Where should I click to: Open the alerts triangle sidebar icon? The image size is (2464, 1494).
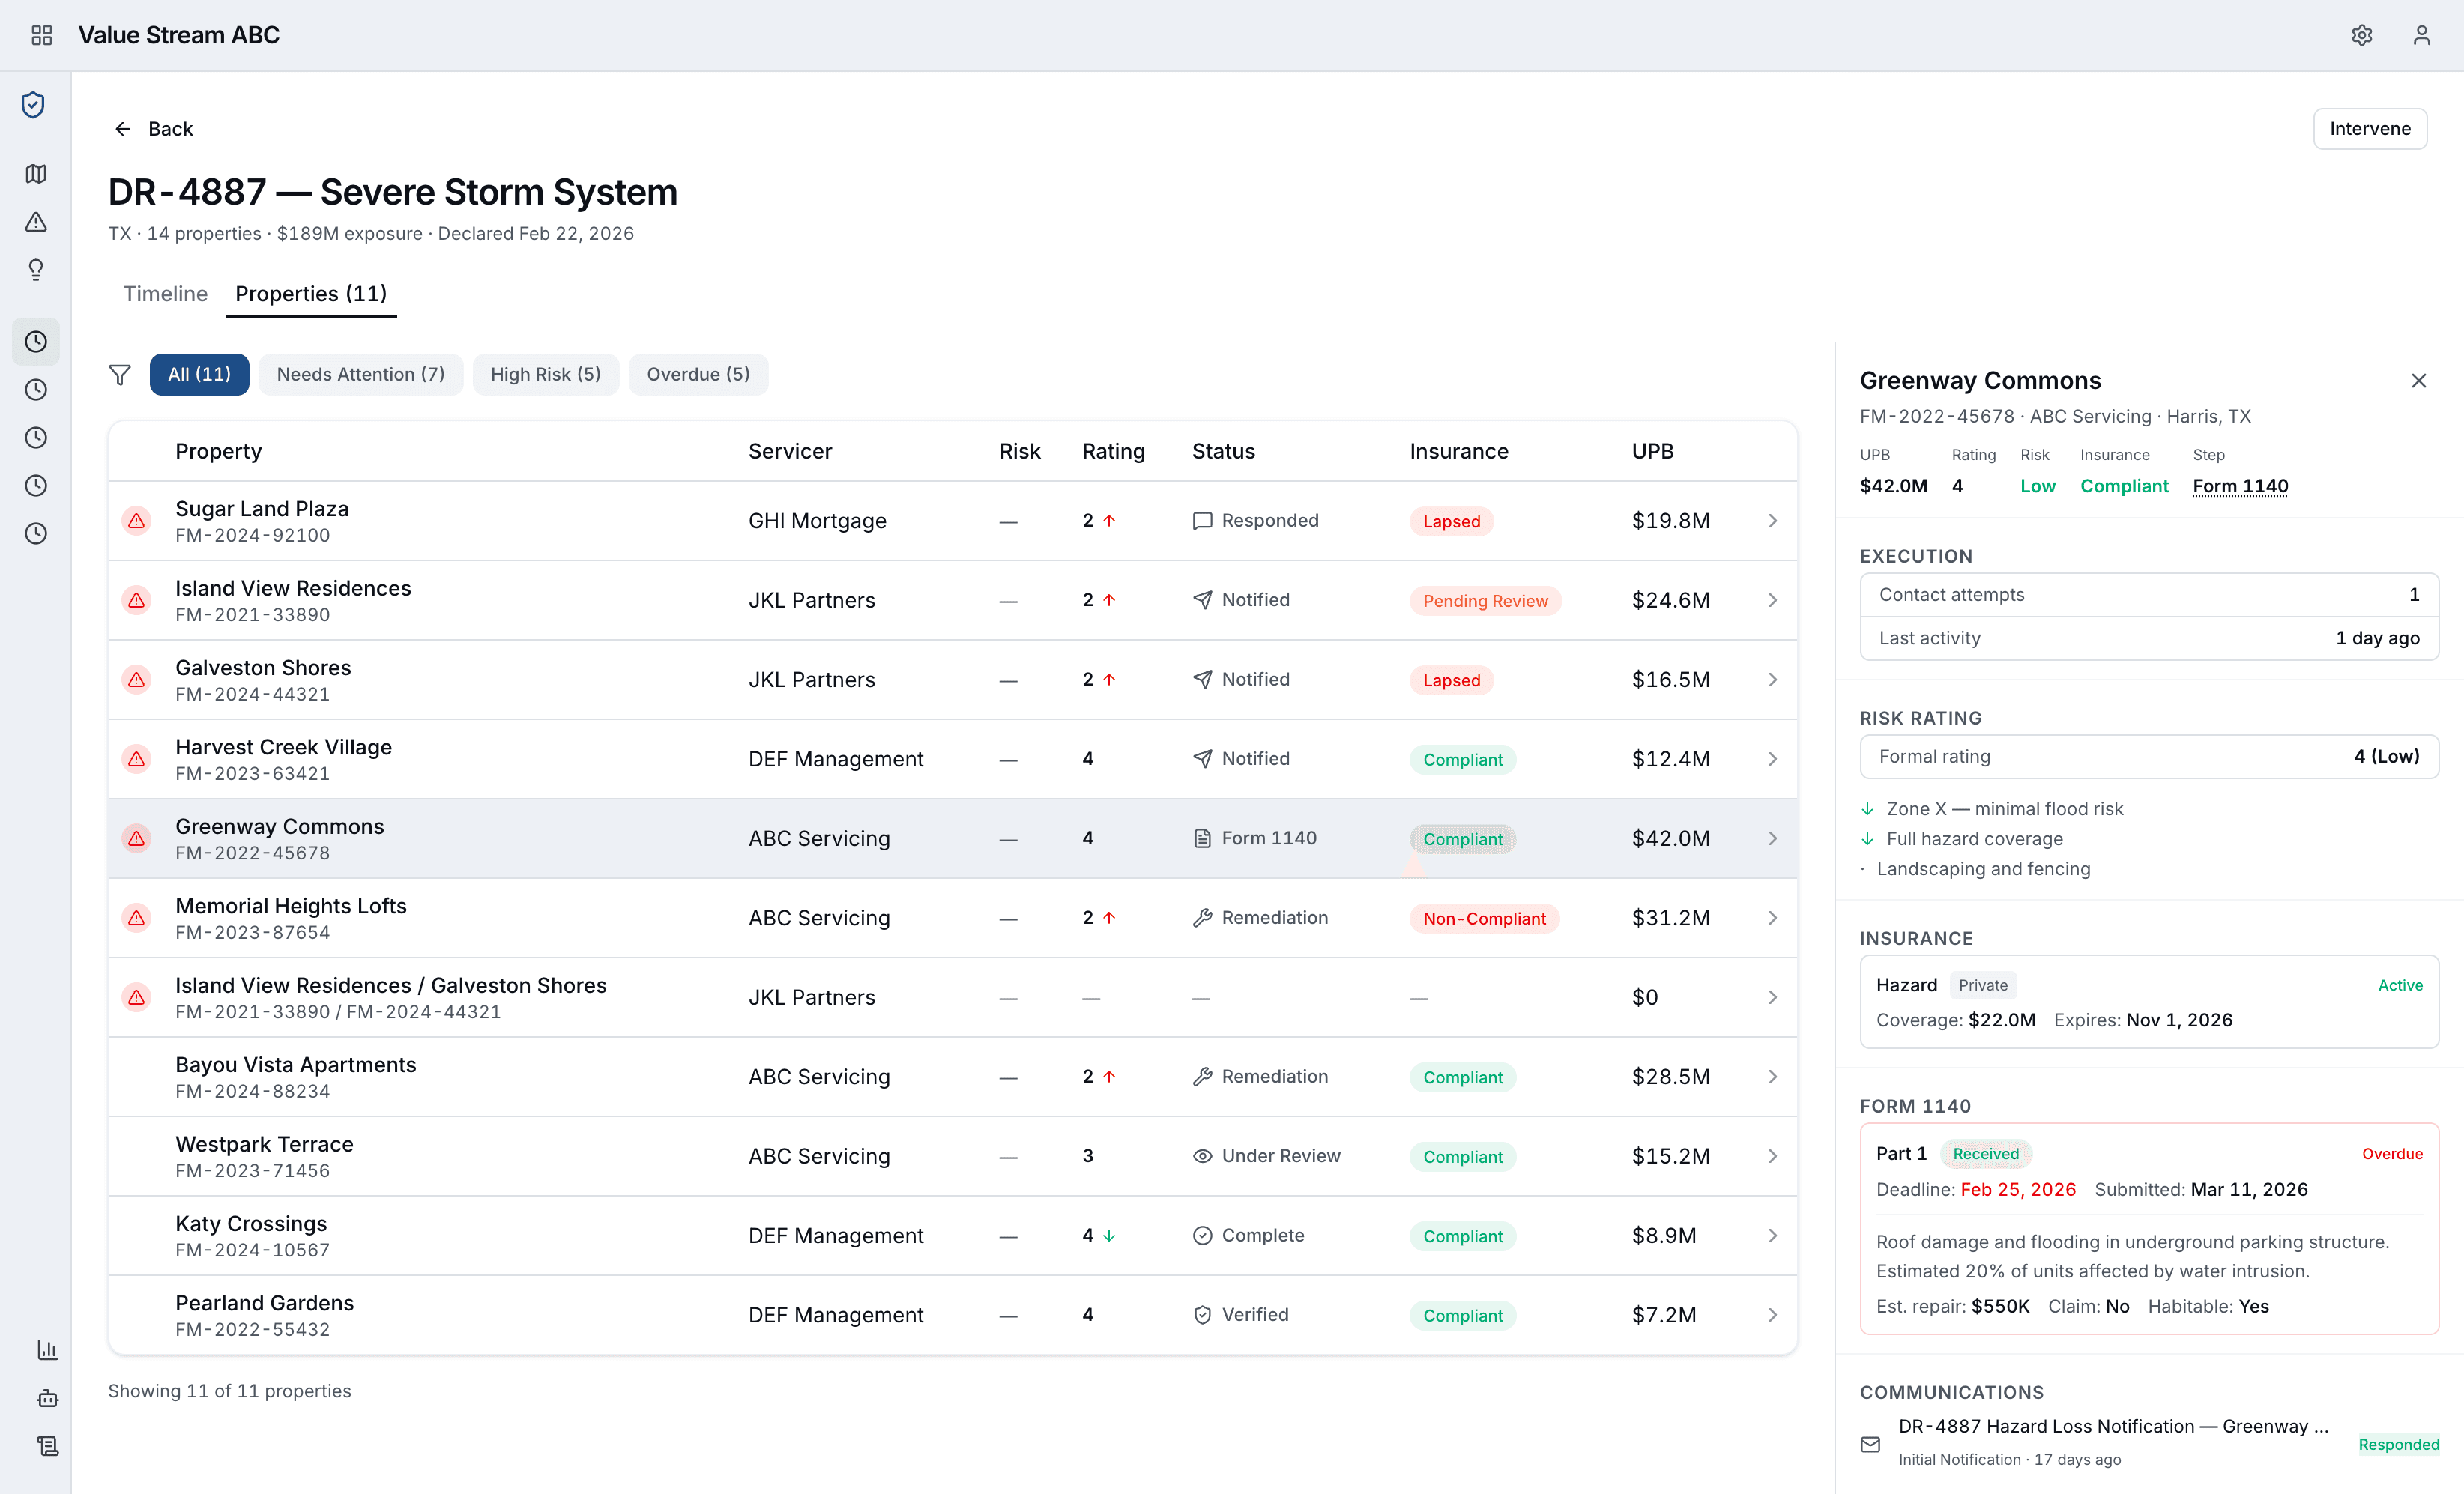pos(36,222)
